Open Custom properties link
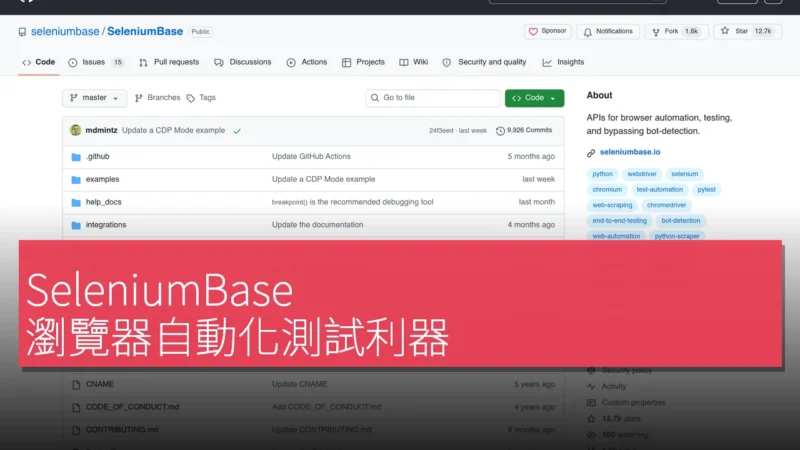Image resolution: width=800 pixels, height=450 pixels. click(x=634, y=403)
